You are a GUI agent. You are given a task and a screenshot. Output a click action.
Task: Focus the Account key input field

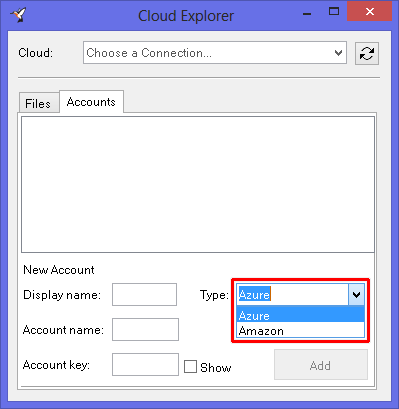click(145, 364)
